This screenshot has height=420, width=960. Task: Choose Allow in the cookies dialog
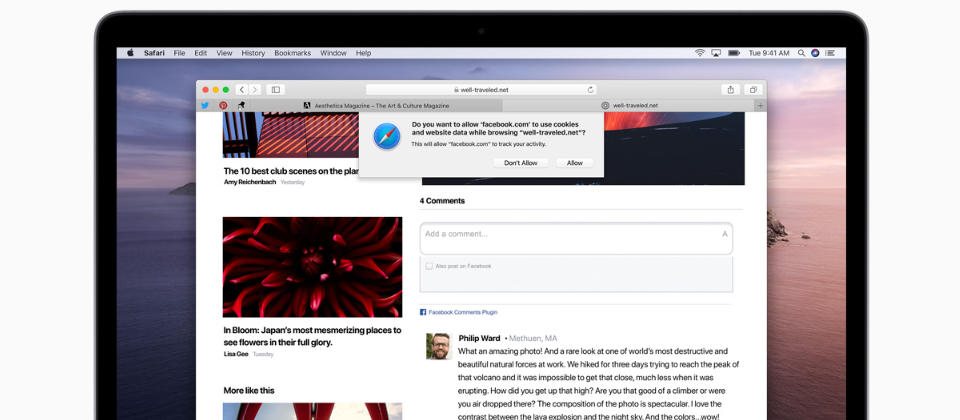click(575, 163)
